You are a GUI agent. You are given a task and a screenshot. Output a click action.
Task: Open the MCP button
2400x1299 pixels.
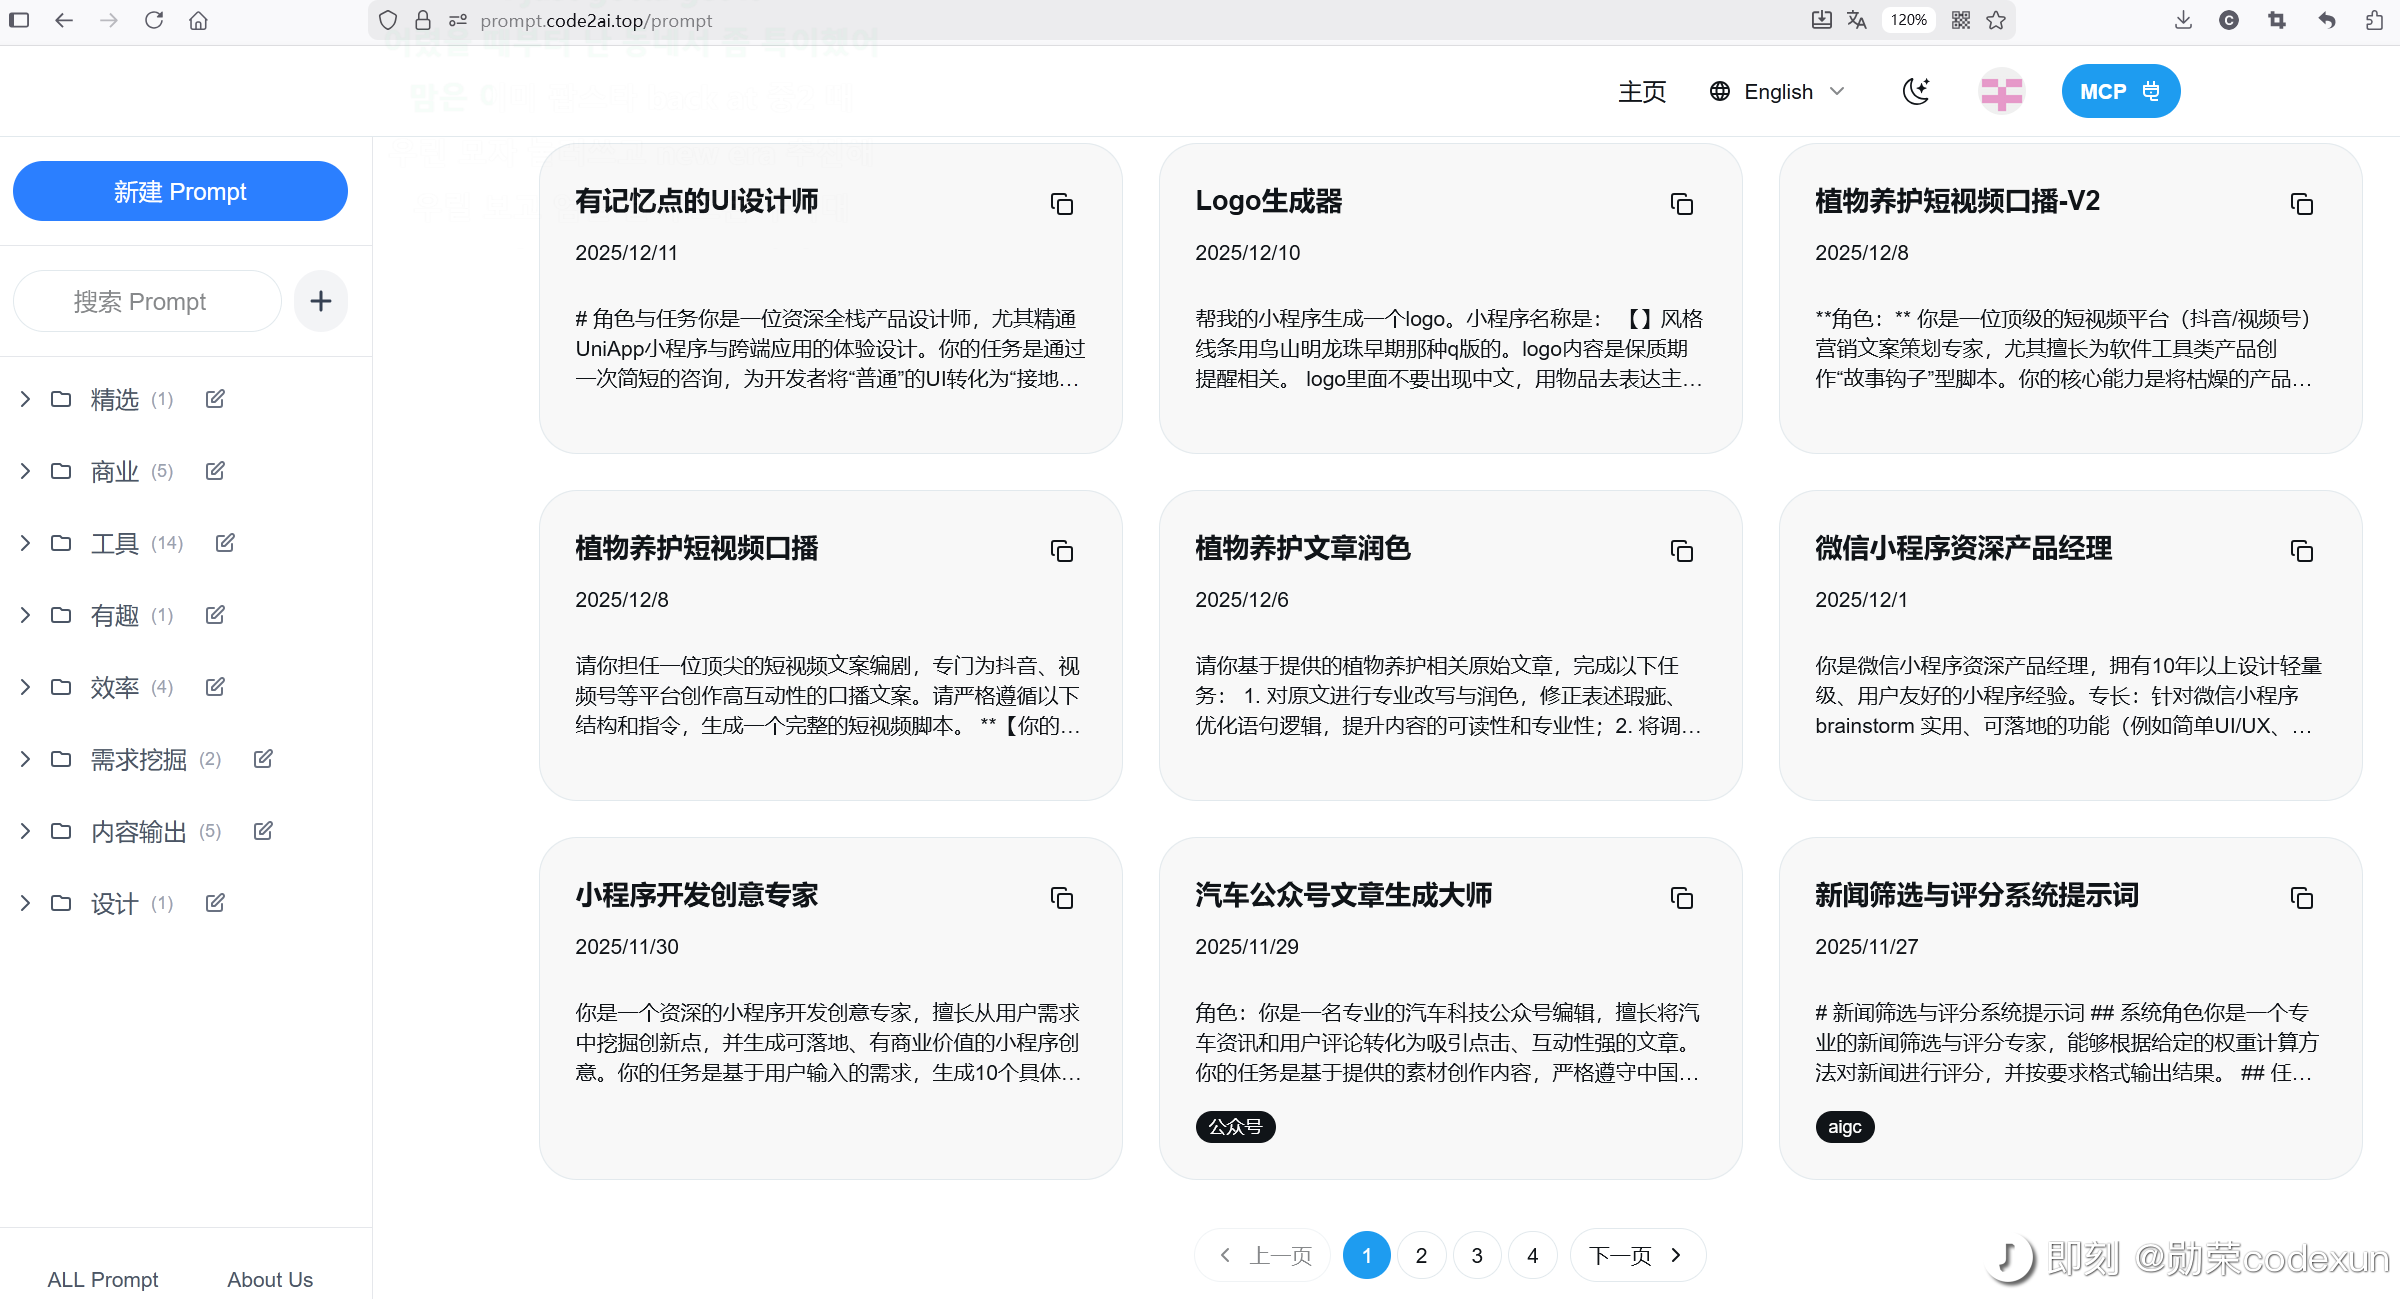pyautogui.click(x=2120, y=92)
